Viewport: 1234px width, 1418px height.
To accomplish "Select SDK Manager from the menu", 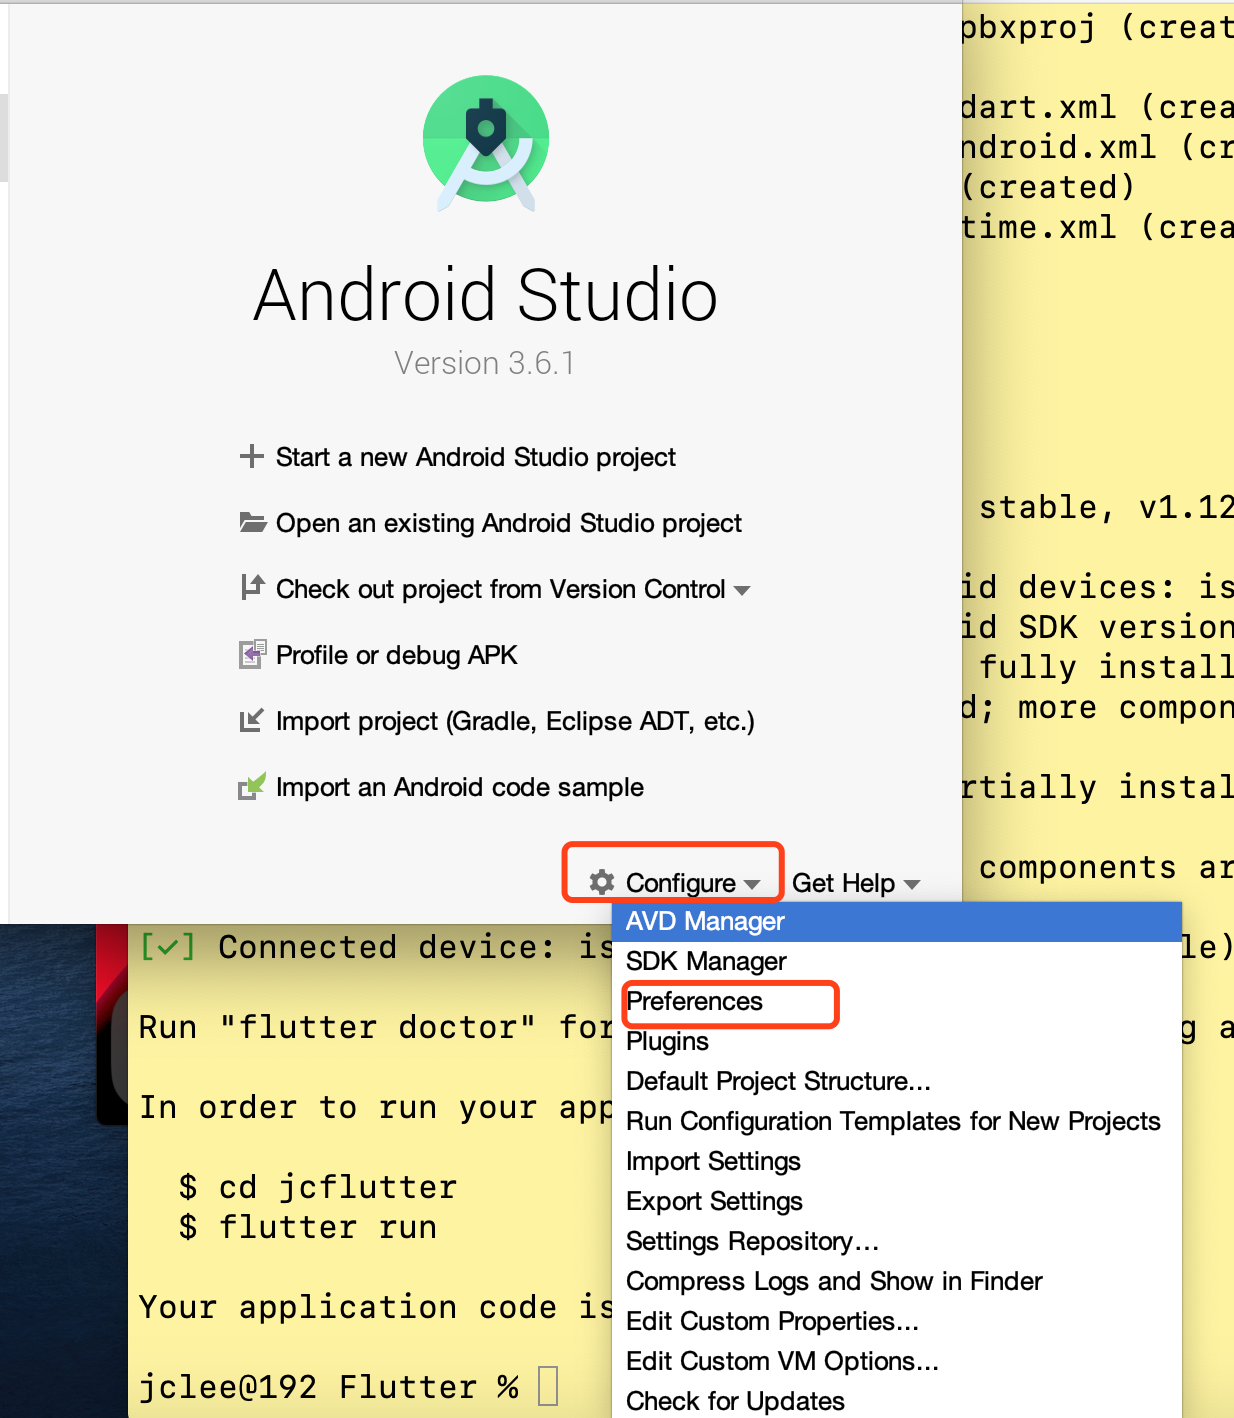I will pos(897,961).
